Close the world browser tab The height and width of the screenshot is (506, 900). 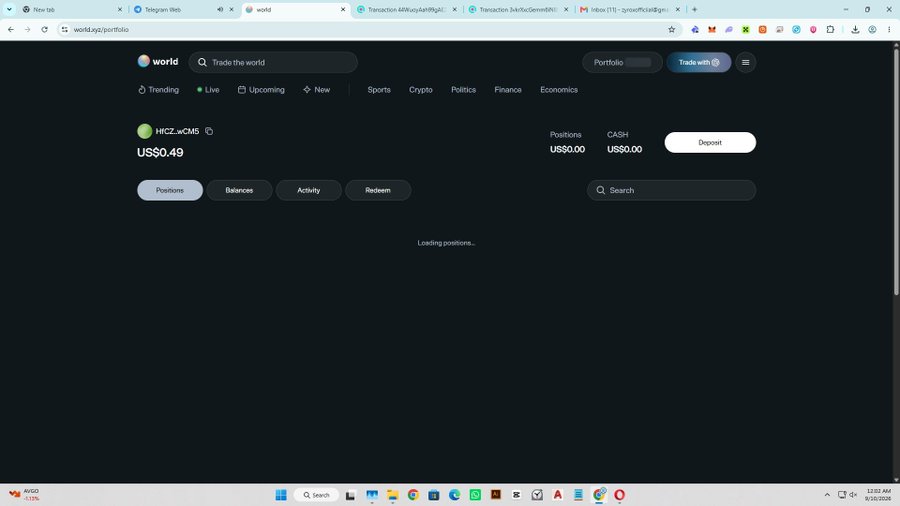pos(343,9)
